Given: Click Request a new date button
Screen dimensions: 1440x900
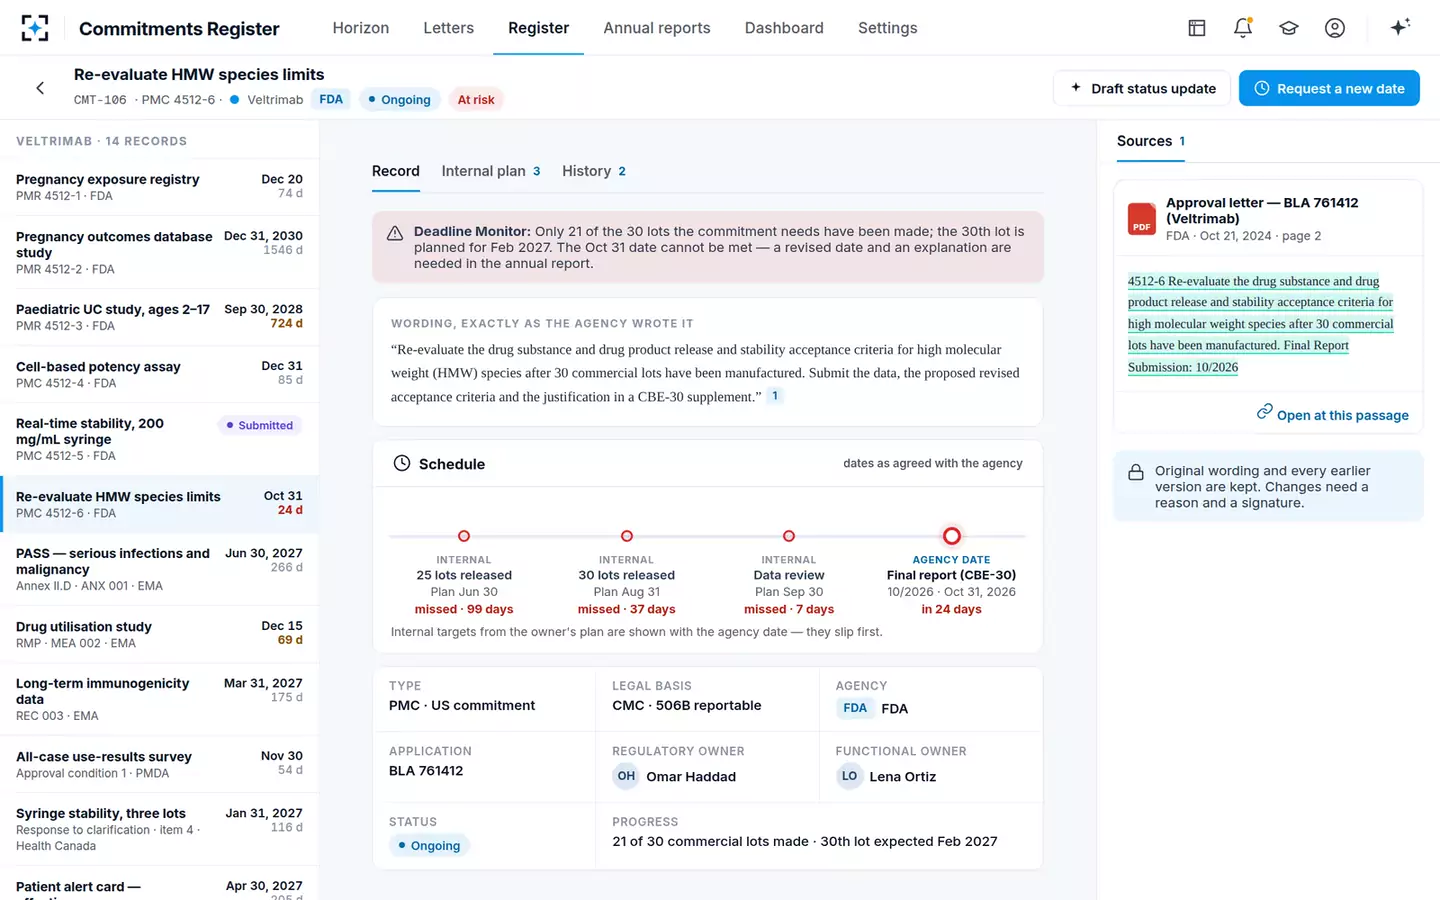Looking at the screenshot, I should pos(1329,88).
